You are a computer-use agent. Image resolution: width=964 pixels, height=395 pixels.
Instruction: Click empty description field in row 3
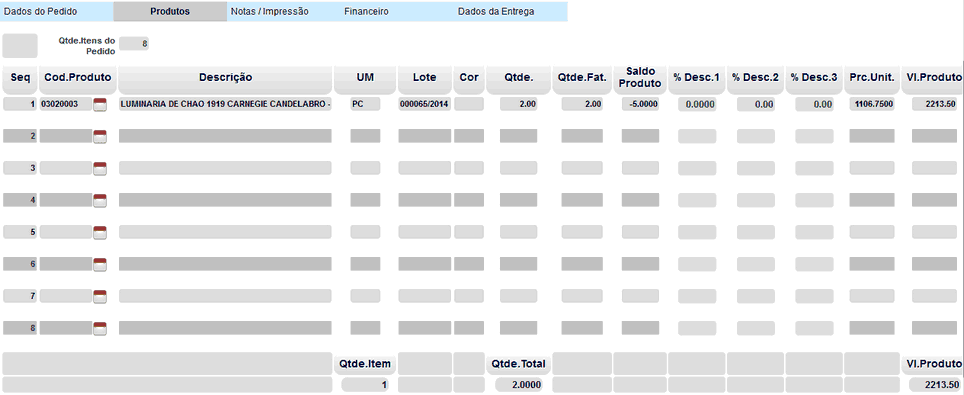coord(225,168)
